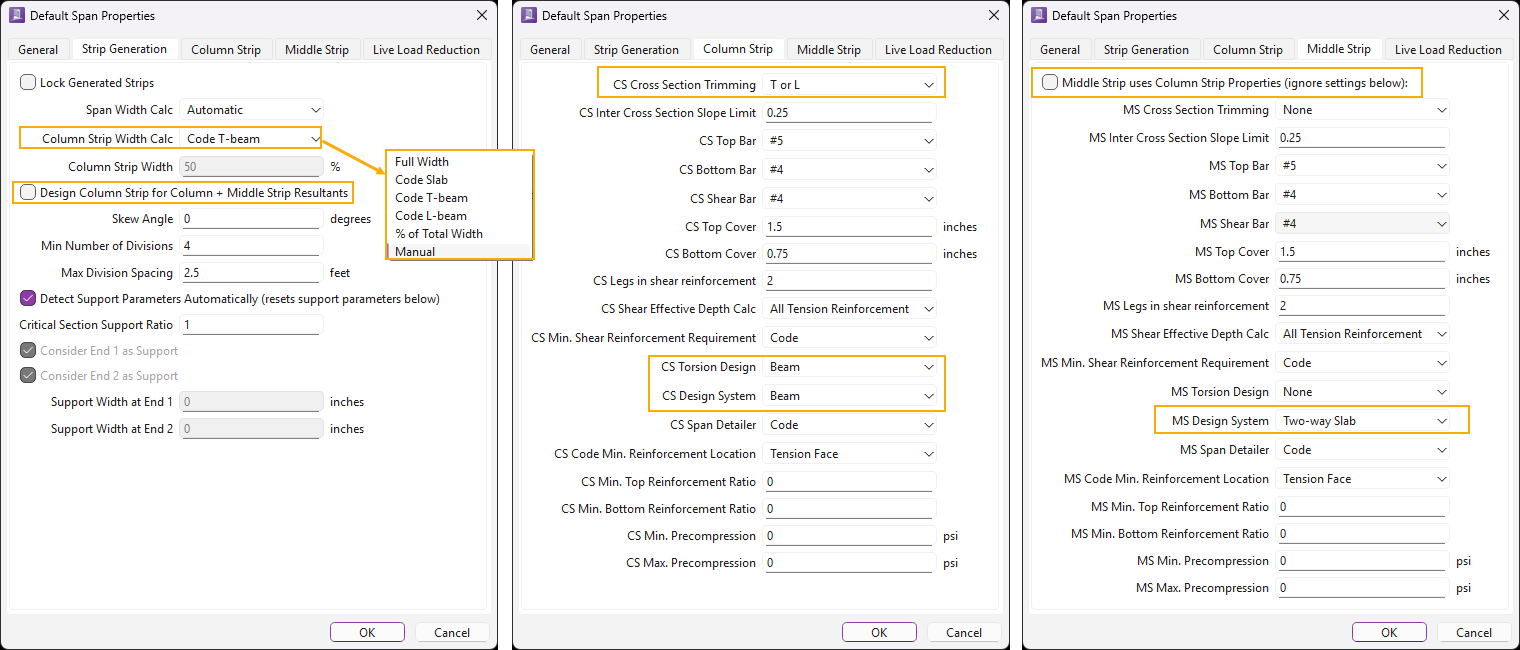
Task: Switch to Strip Generation tab in middle dialog
Action: pos(636,50)
